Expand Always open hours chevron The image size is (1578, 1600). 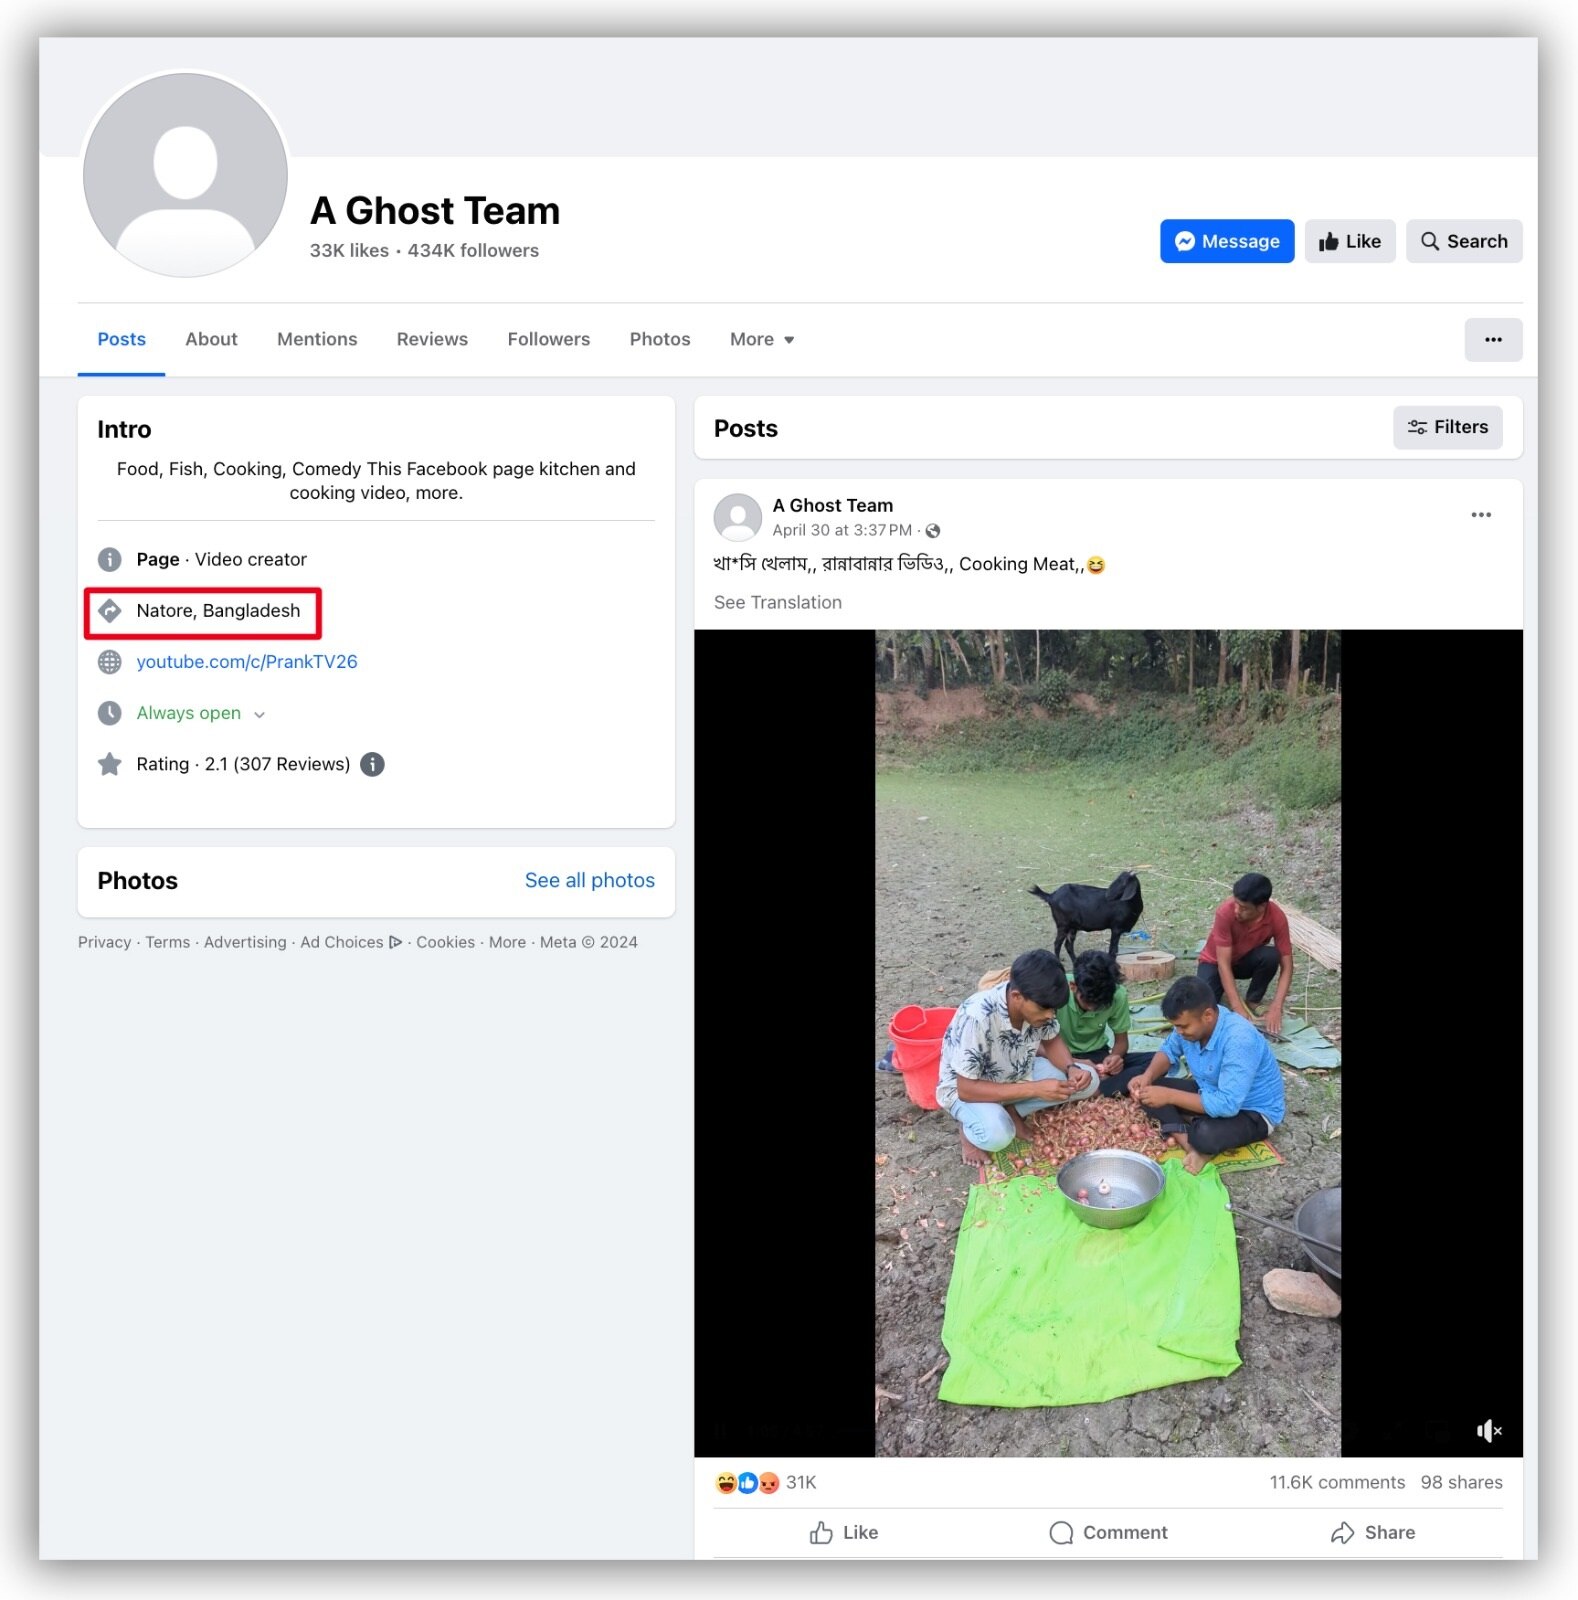260,714
